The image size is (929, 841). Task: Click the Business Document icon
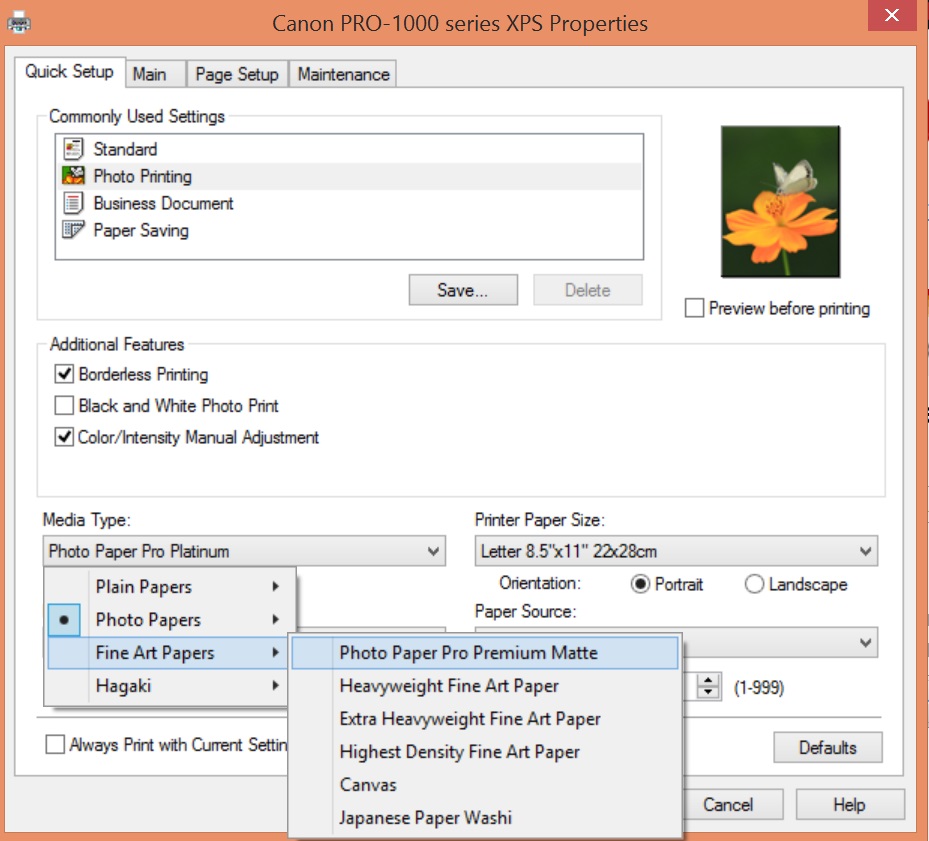(73, 203)
